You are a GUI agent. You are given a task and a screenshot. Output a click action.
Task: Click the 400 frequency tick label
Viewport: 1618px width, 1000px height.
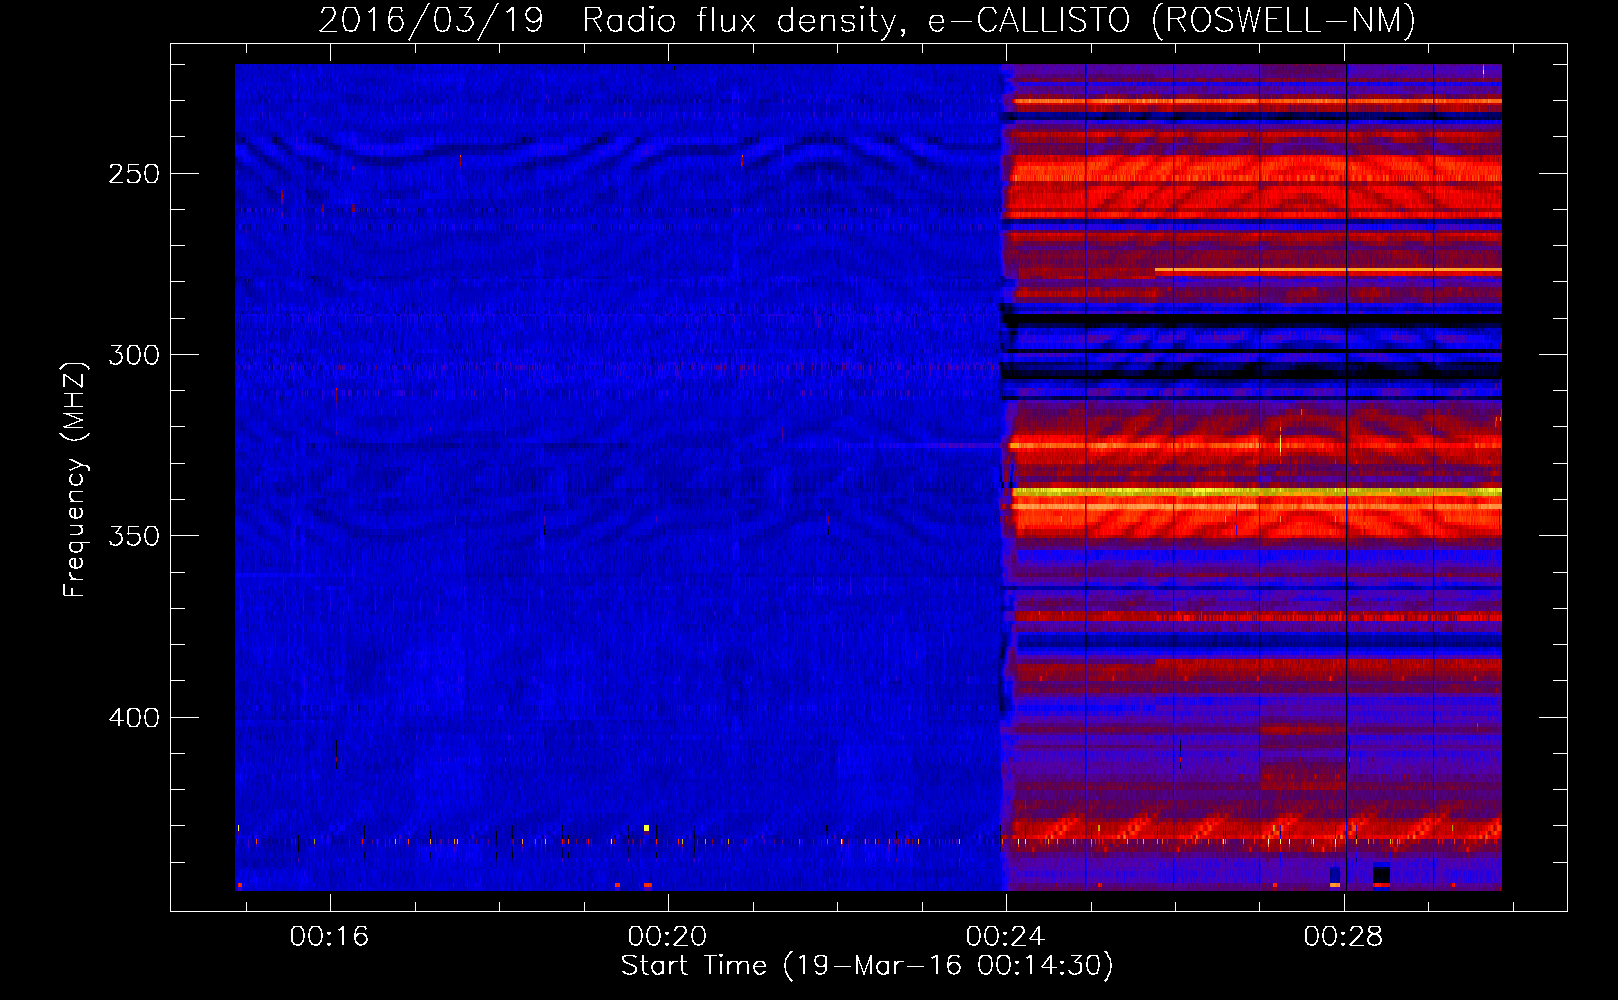point(134,718)
